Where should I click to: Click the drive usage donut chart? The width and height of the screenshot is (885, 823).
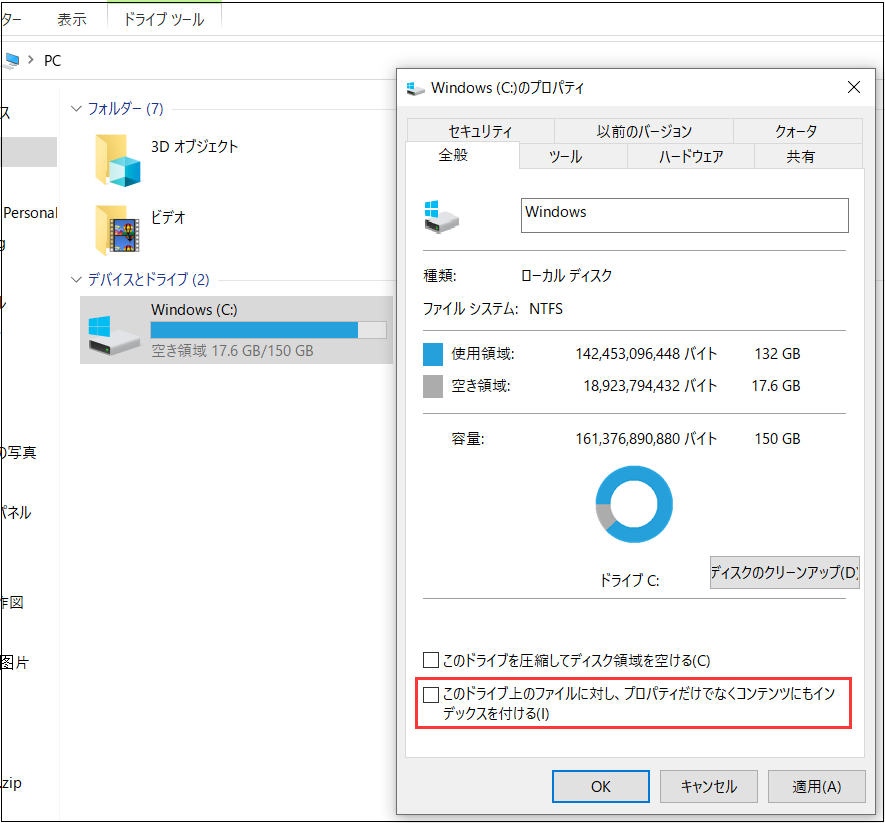tap(634, 504)
